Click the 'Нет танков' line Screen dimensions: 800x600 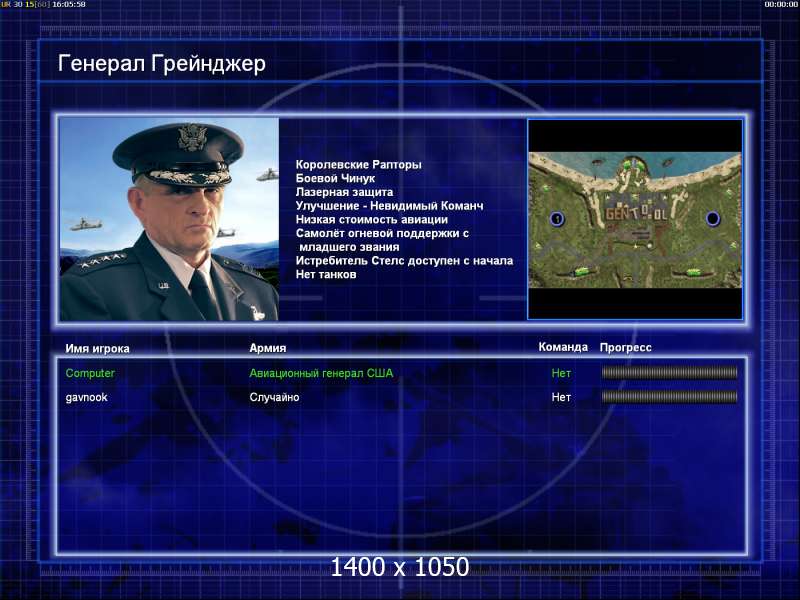[x=326, y=274]
